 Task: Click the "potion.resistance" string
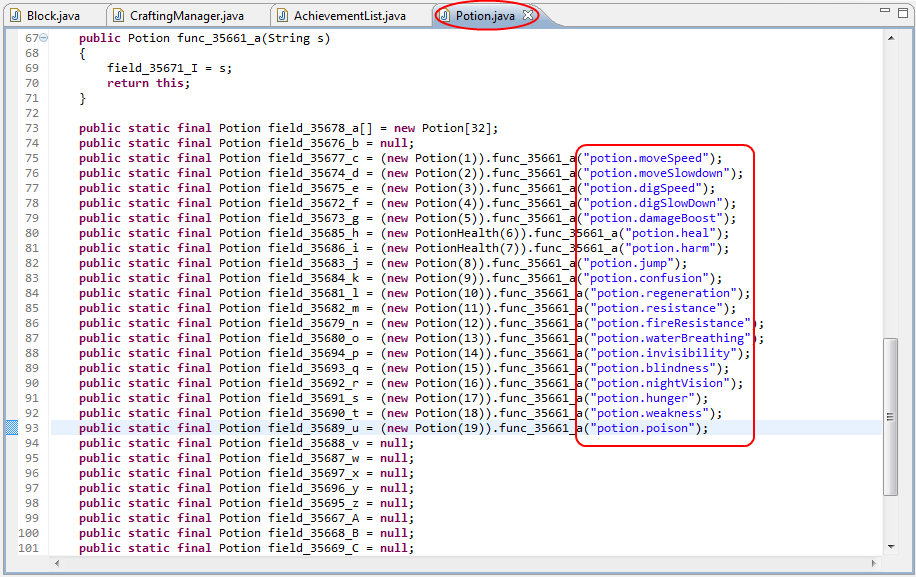(x=656, y=308)
